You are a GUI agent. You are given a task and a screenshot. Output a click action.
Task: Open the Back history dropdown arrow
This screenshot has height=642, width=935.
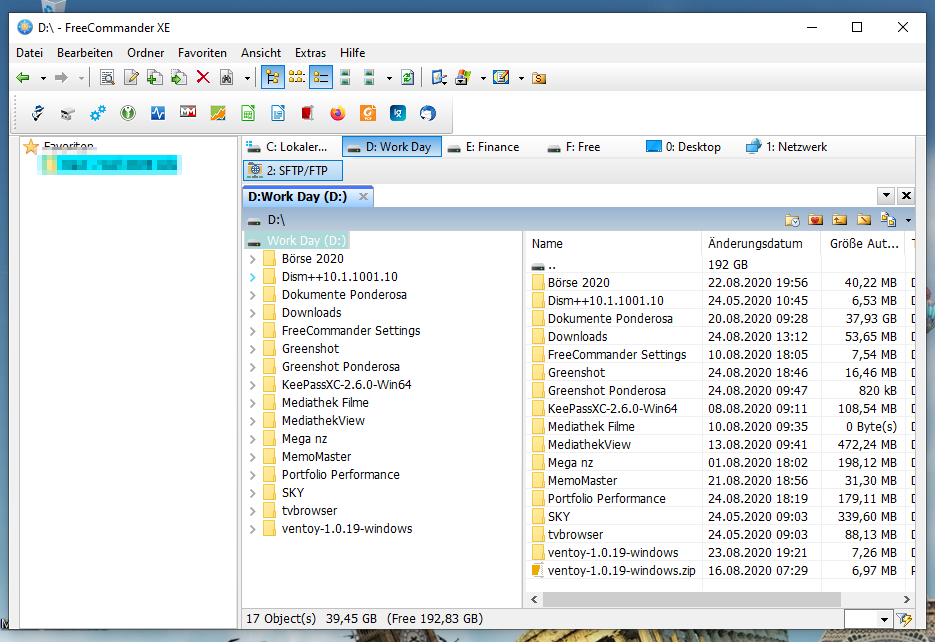coord(43,78)
